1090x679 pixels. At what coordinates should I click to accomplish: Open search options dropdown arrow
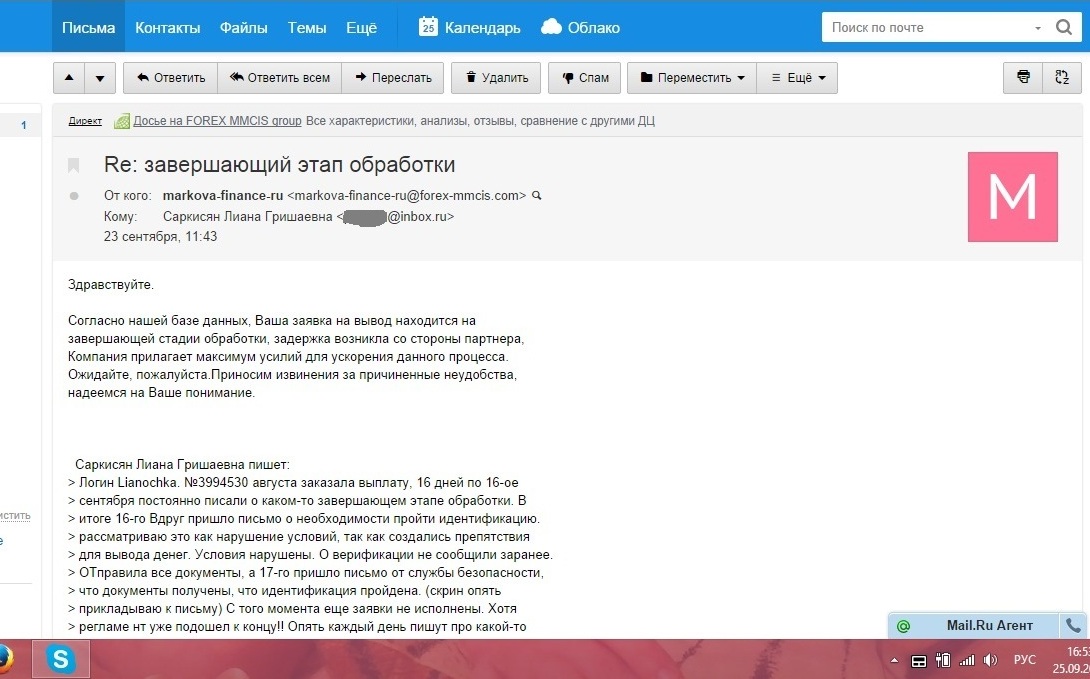coord(1039,28)
